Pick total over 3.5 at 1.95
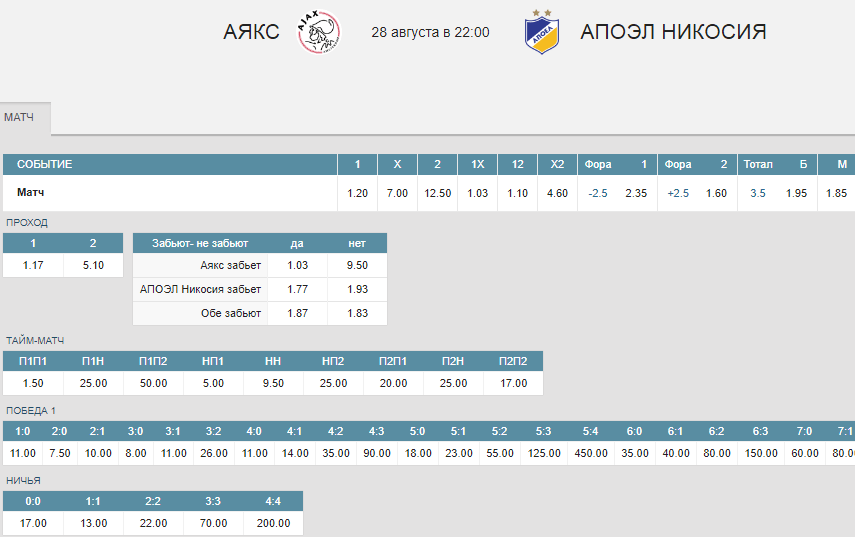 (796, 193)
